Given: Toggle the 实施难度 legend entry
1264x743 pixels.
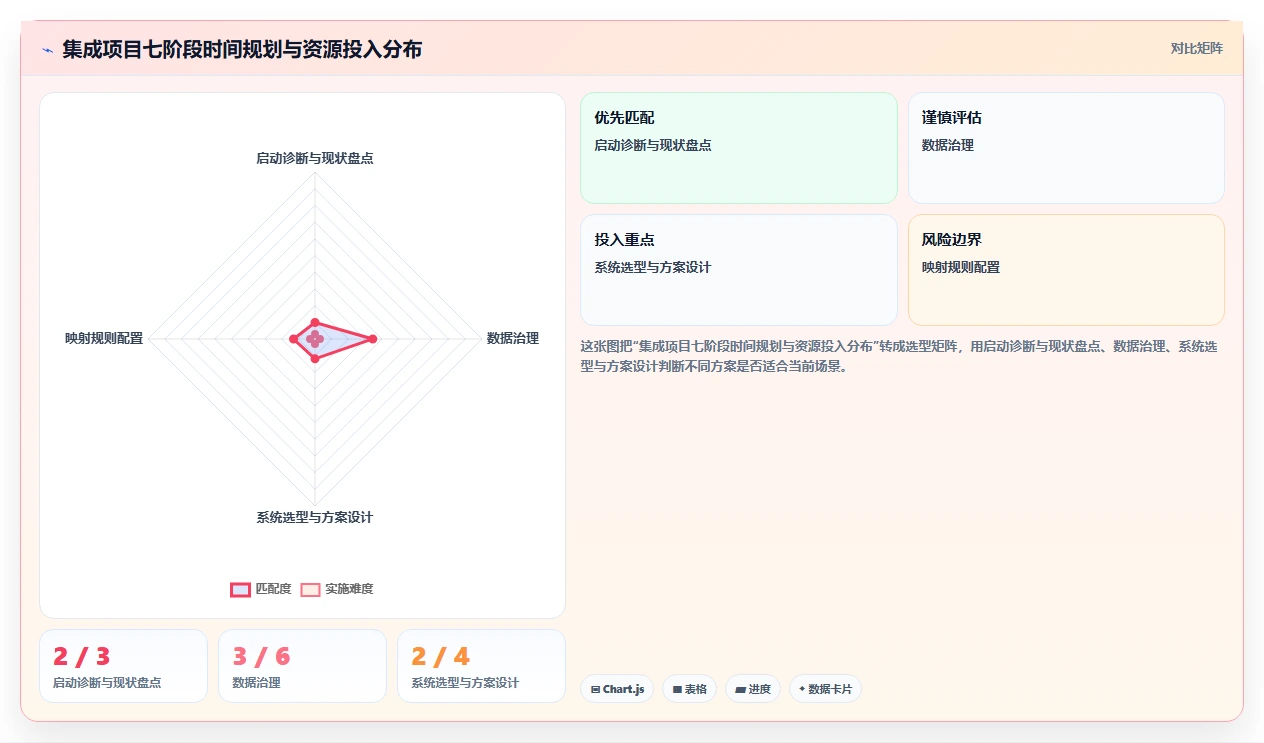Looking at the screenshot, I should [x=337, y=589].
